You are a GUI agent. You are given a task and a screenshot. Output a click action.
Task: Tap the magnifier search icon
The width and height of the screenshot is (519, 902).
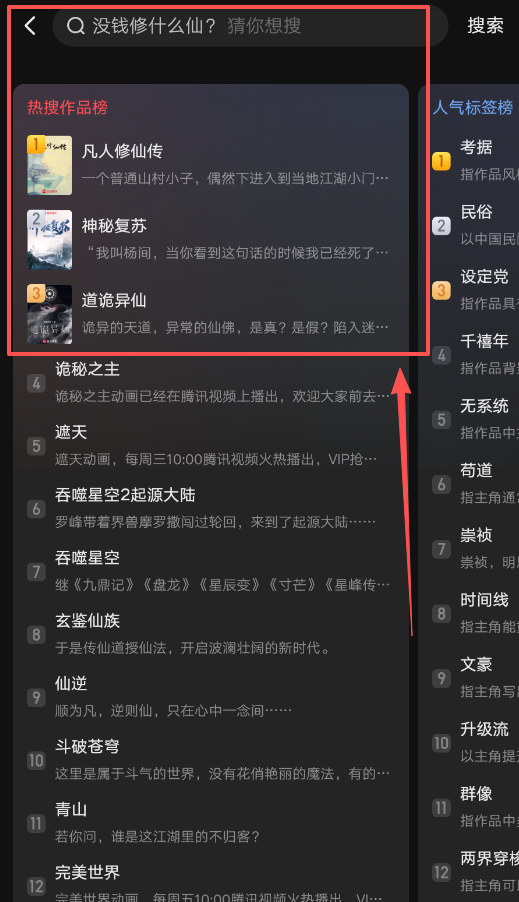(75, 26)
